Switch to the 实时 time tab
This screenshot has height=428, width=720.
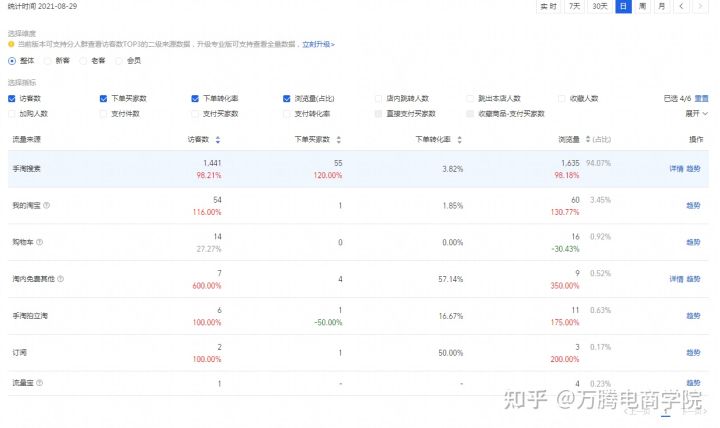(548, 6)
